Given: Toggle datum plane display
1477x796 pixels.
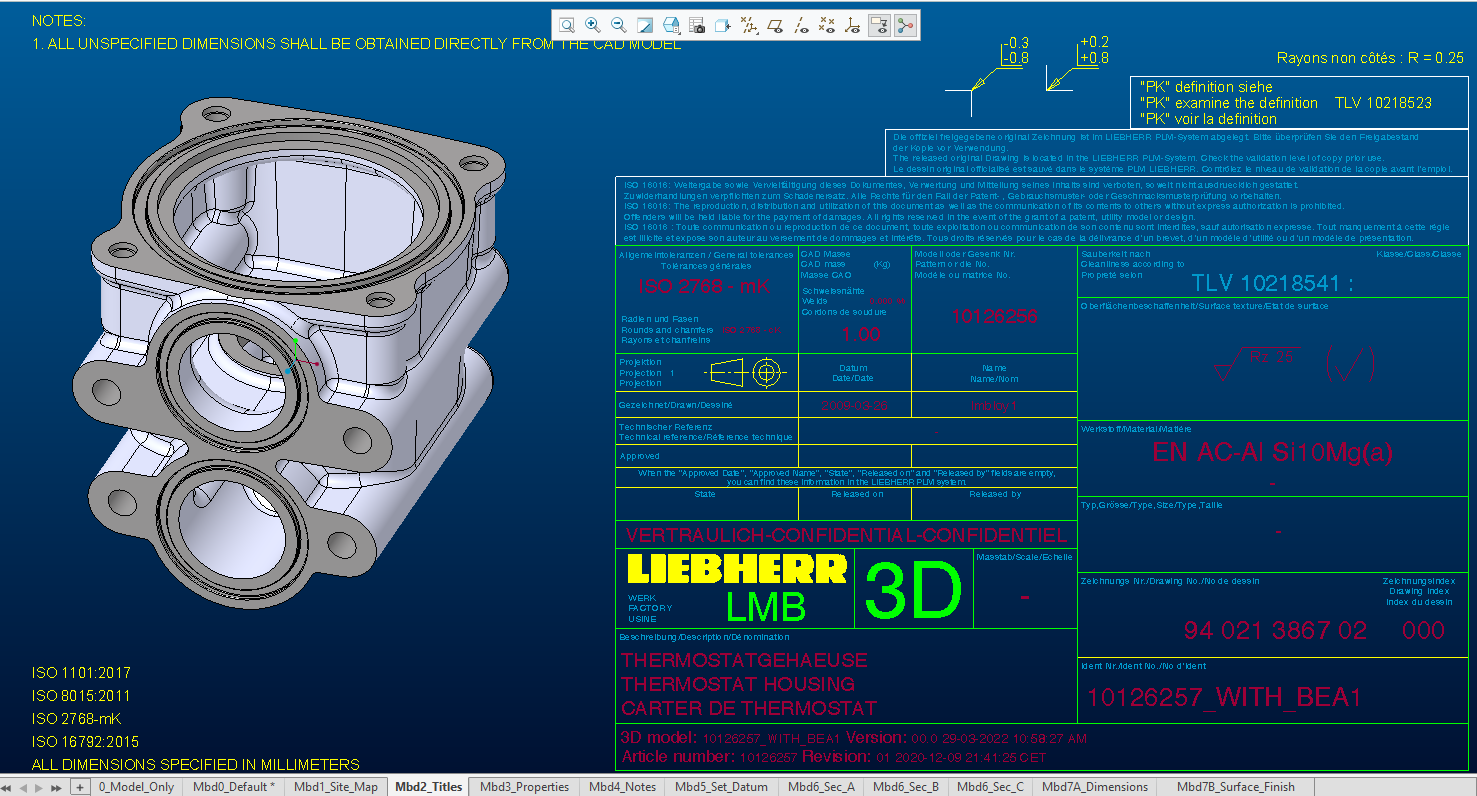Looking at the screenshot, I should point(775,25).
